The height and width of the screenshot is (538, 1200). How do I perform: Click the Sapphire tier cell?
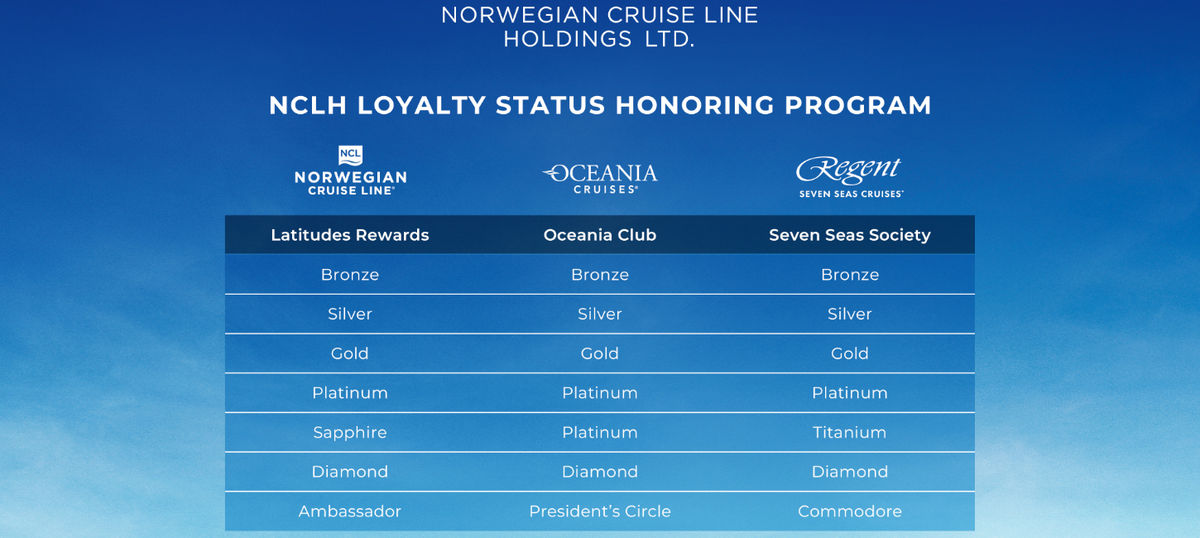point(350,432)
